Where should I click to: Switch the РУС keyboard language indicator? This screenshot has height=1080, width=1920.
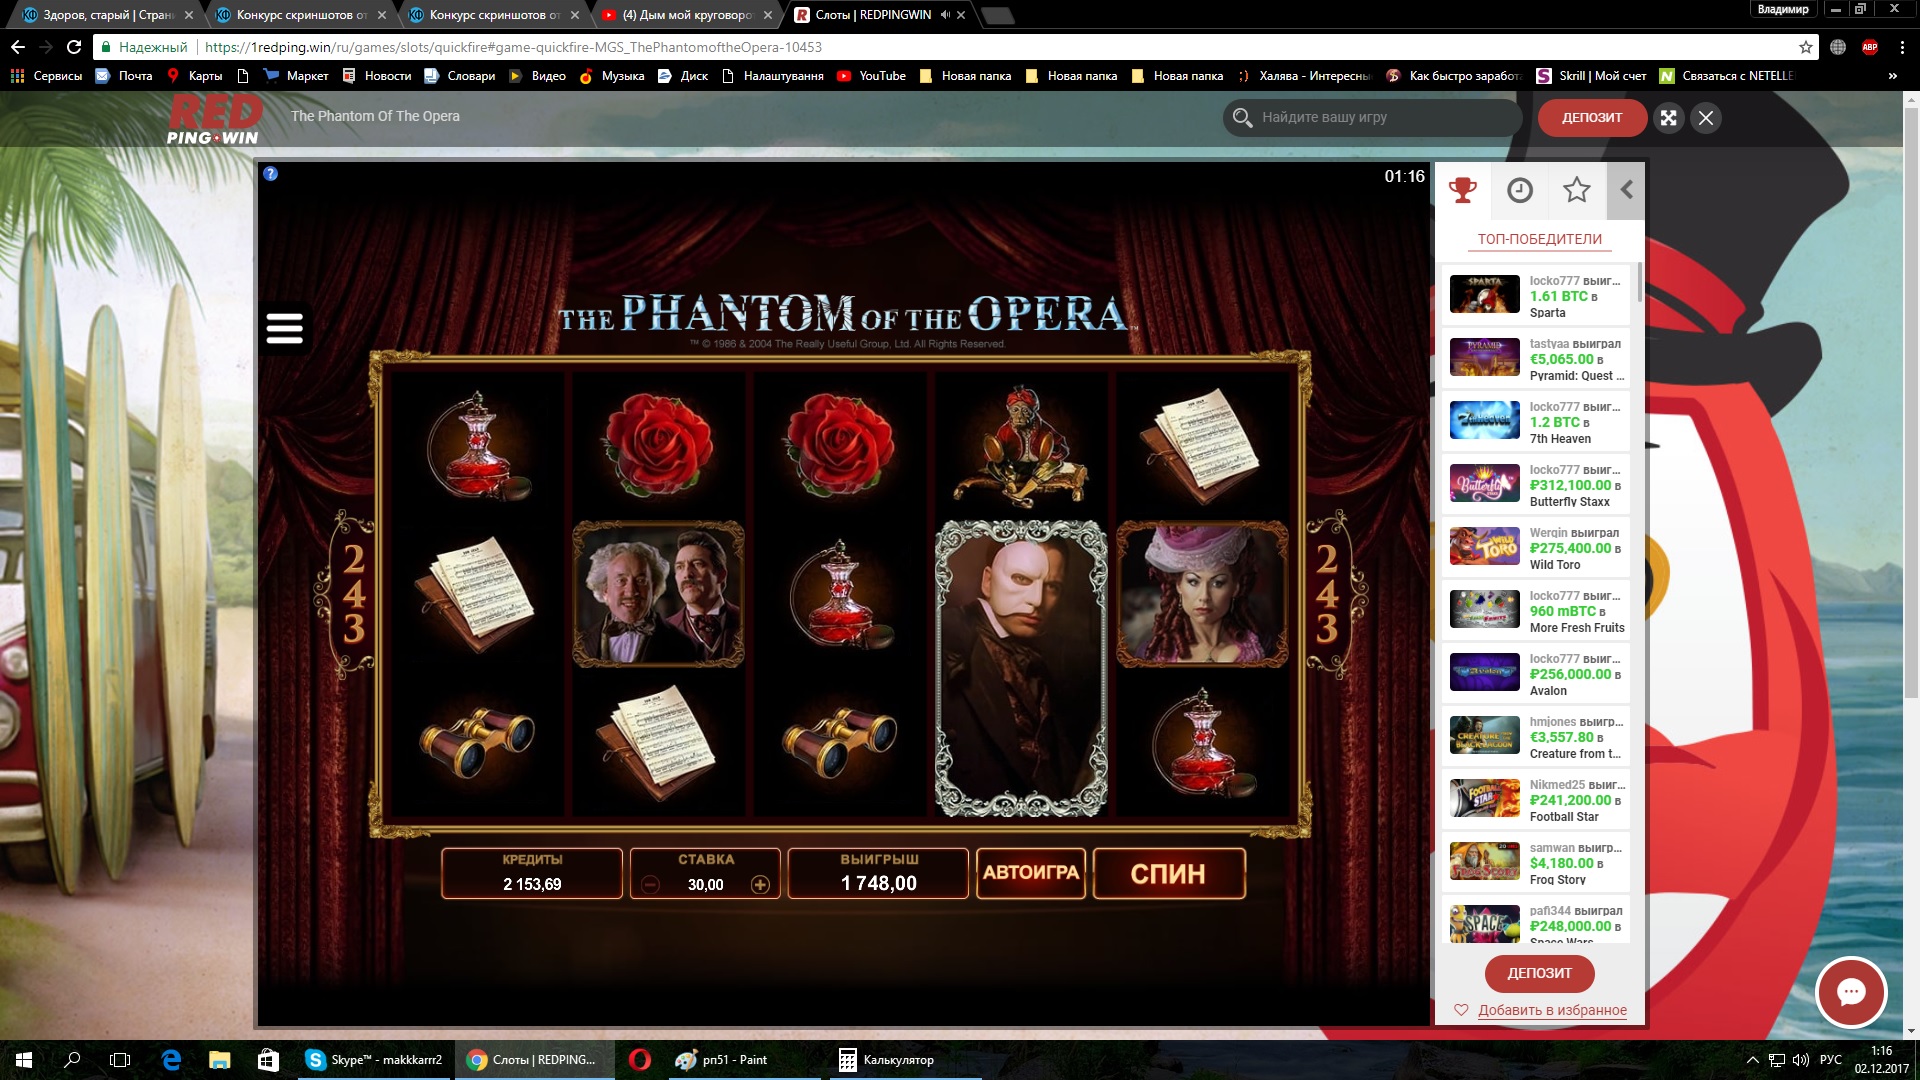tap(1830, 1060)
